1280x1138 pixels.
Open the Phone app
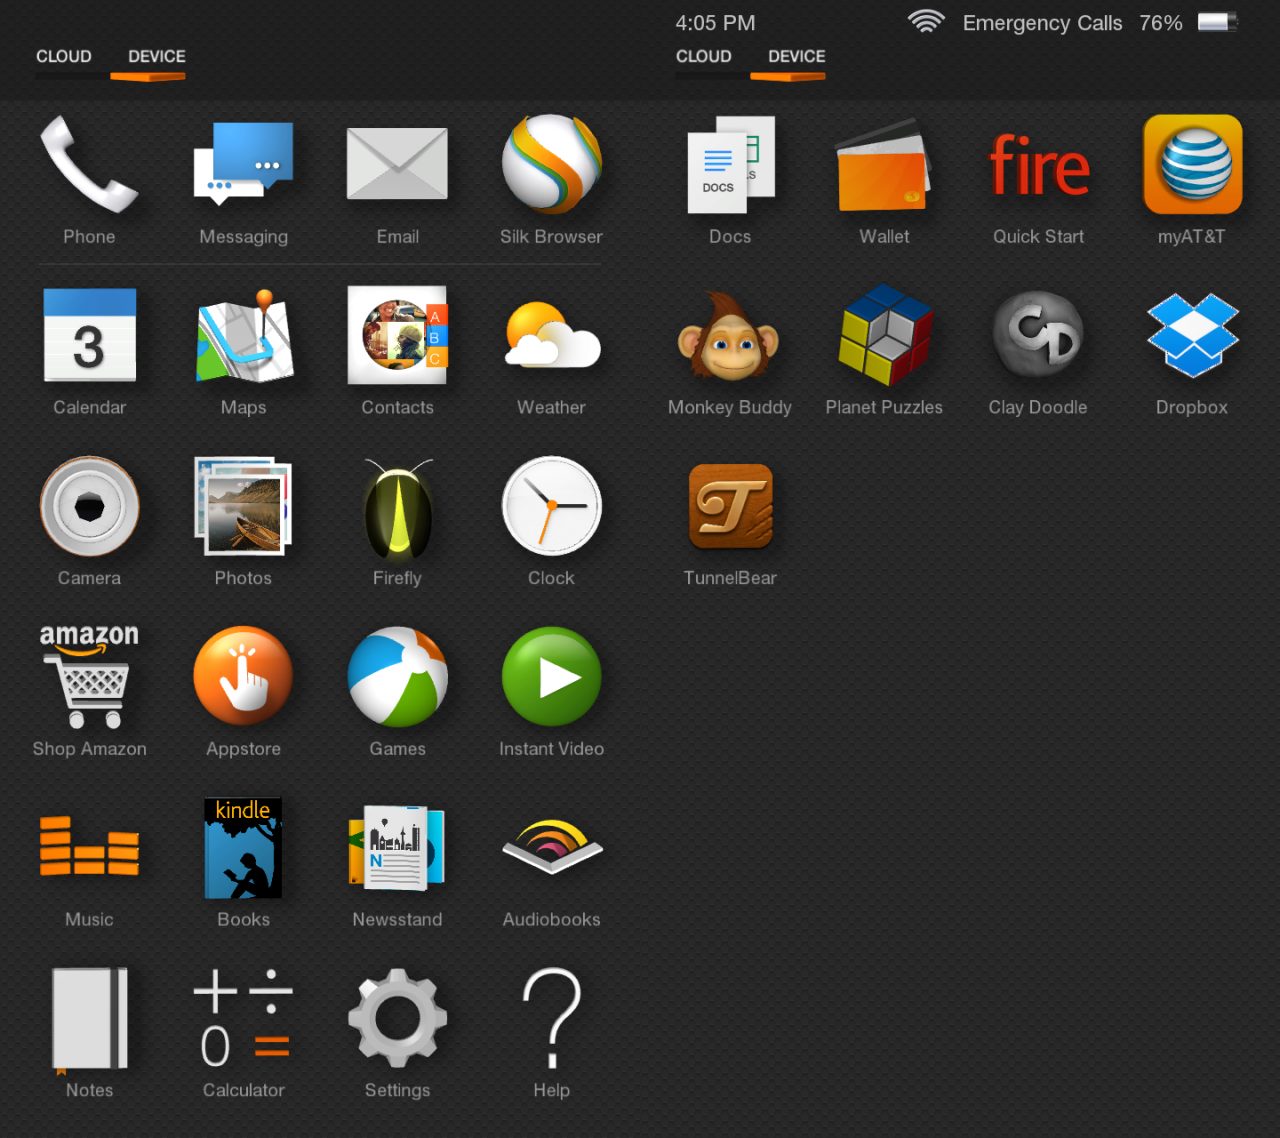[89, 164]
